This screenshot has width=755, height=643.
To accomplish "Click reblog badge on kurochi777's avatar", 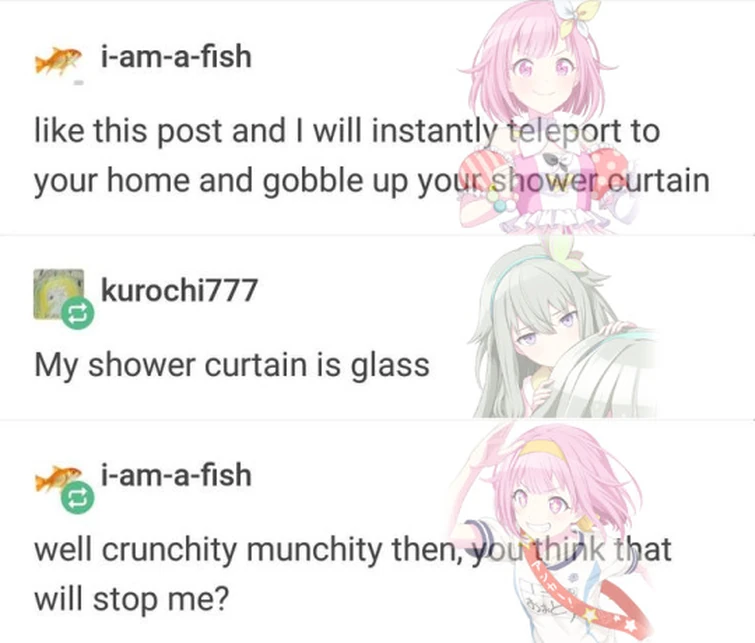I will click(x=78, y=314).
